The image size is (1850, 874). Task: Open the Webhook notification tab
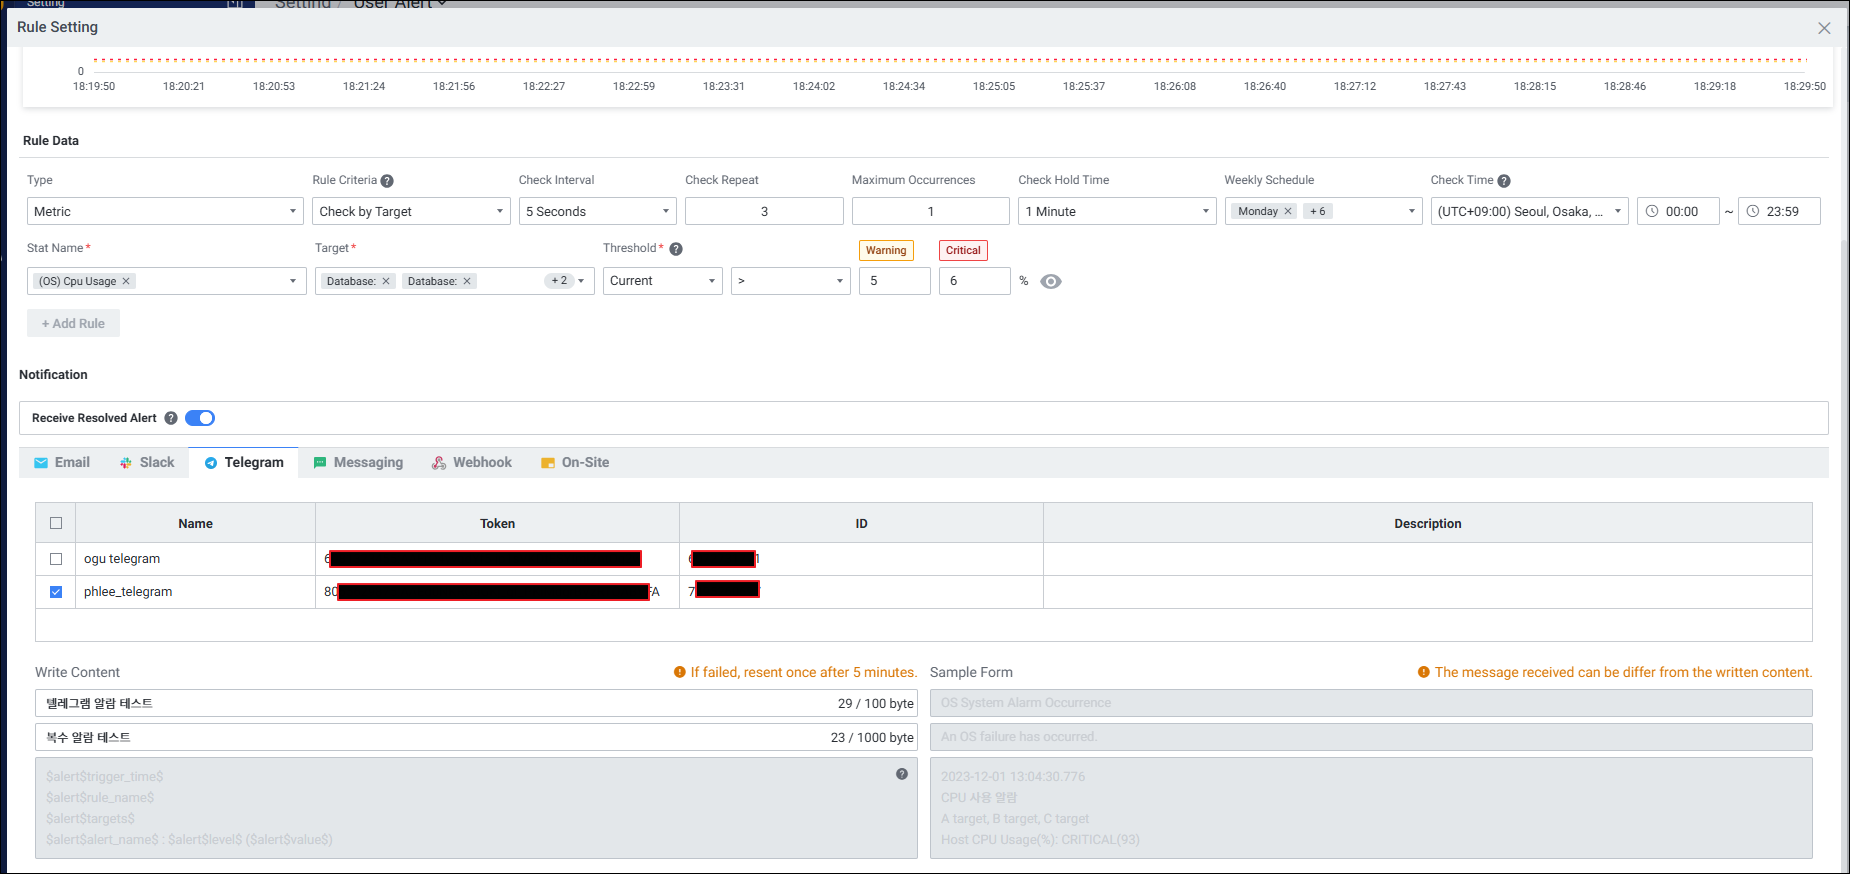pos(472,462)
